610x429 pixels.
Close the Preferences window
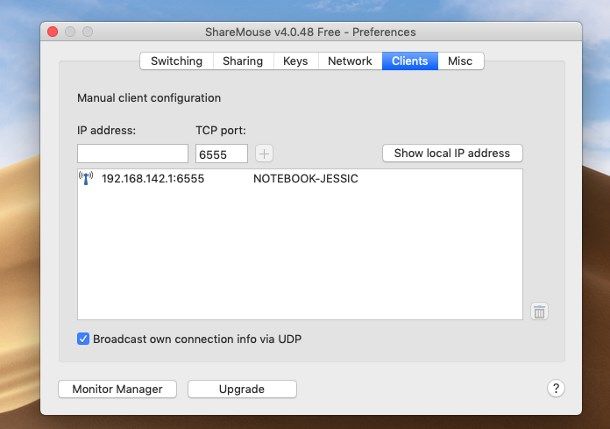53,32
